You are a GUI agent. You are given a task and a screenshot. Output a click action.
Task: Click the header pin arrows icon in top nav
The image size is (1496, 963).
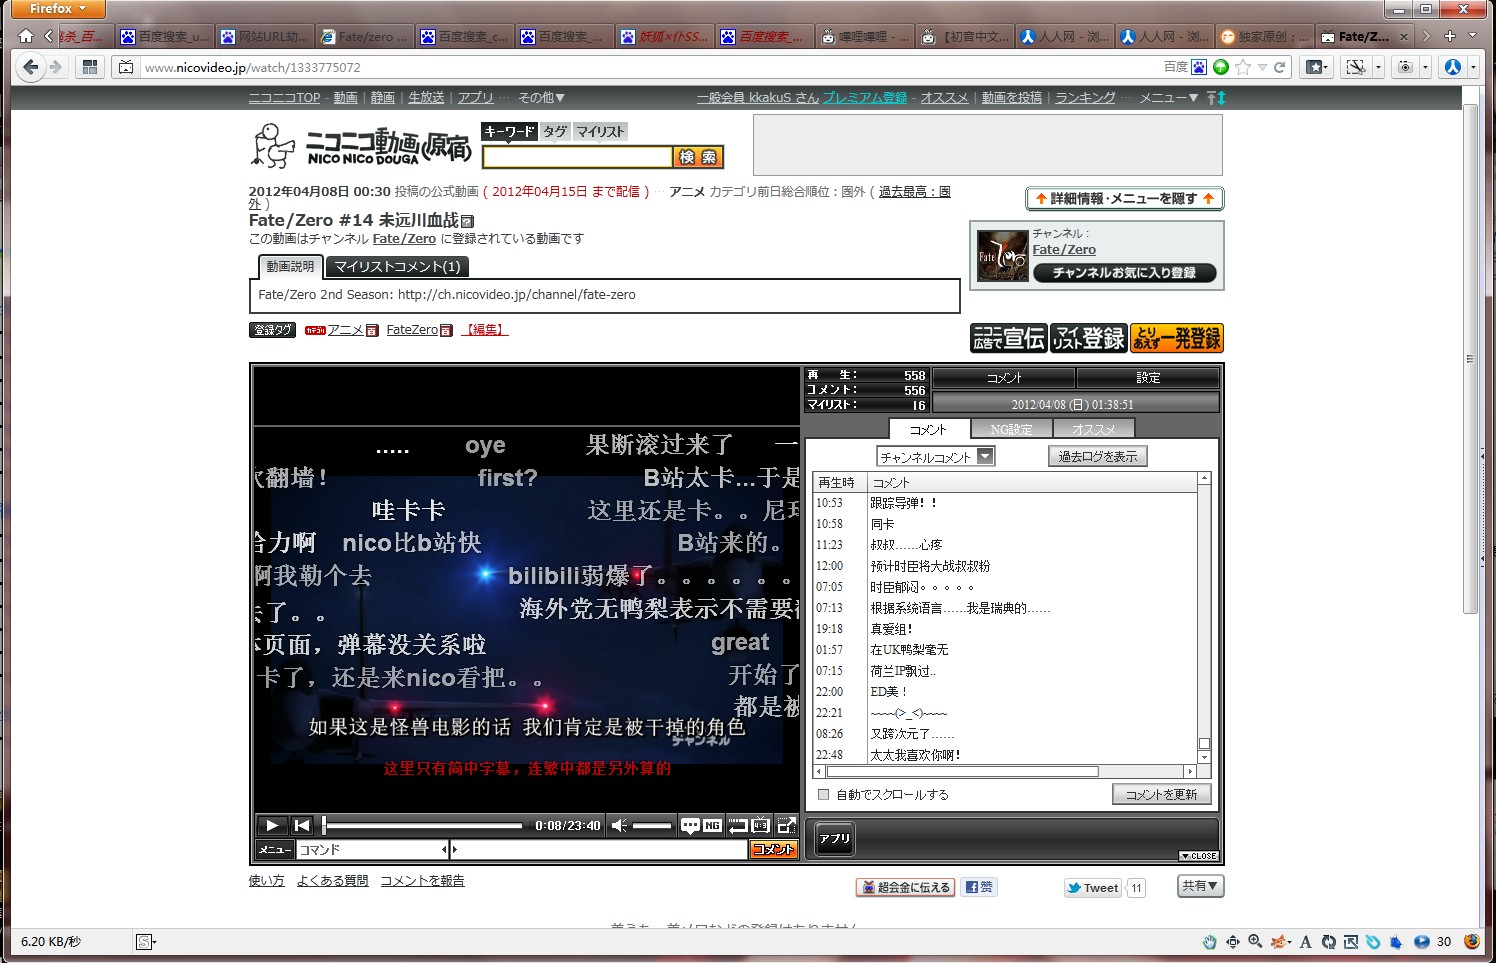(x=1216, y=98)
